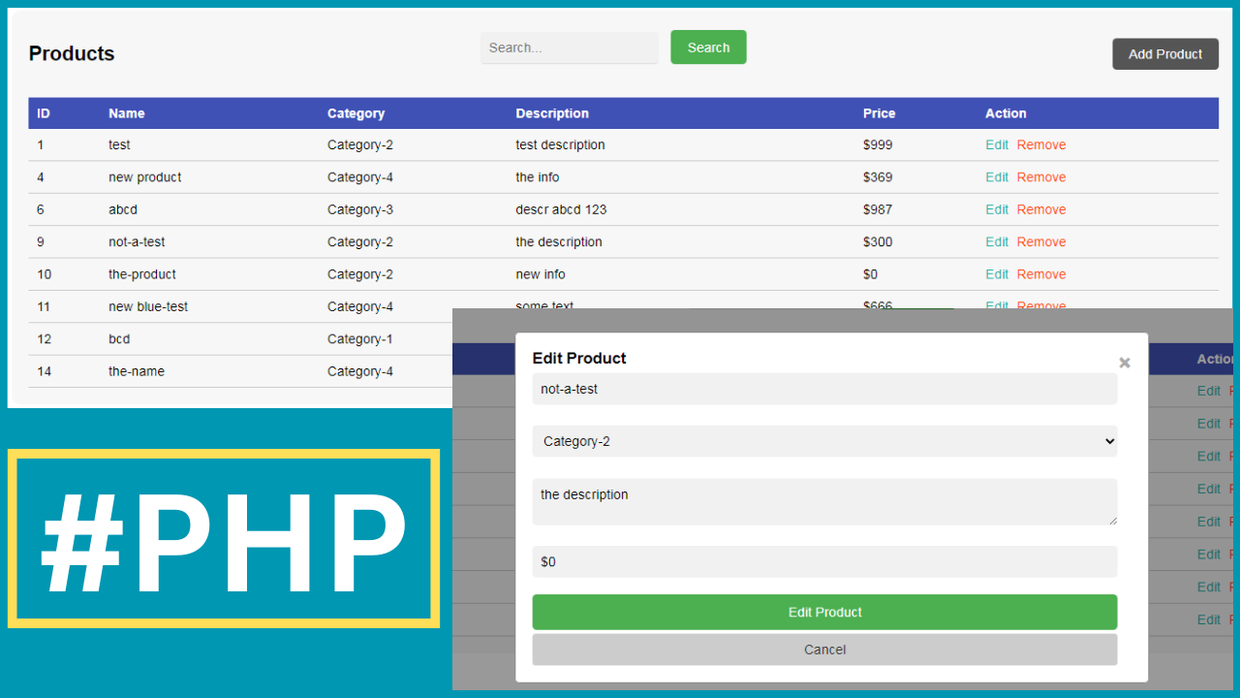
Task: Select the ID column header
Action: click(43, 113)
